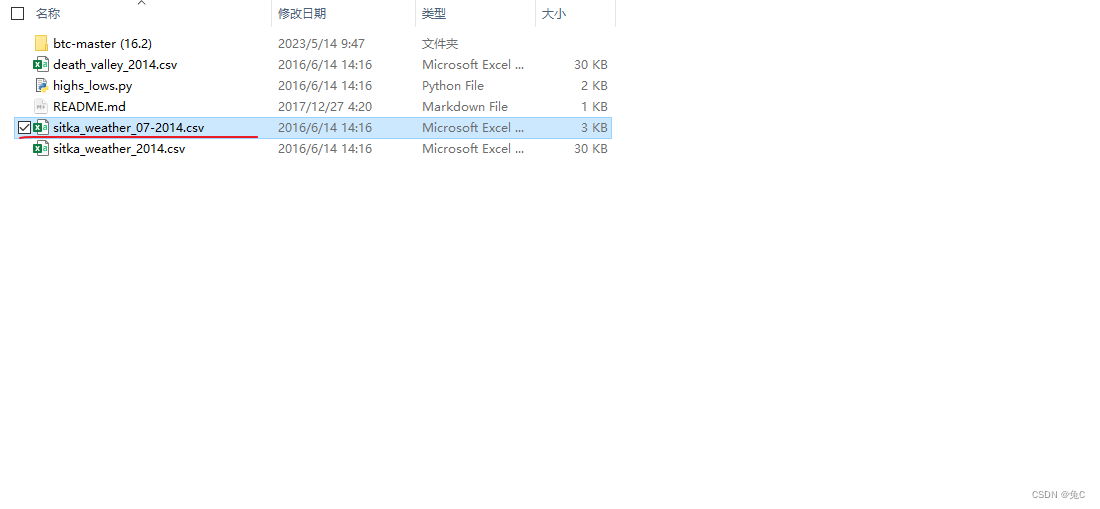Click the modified date of highs_lows.py

(325, 86)
